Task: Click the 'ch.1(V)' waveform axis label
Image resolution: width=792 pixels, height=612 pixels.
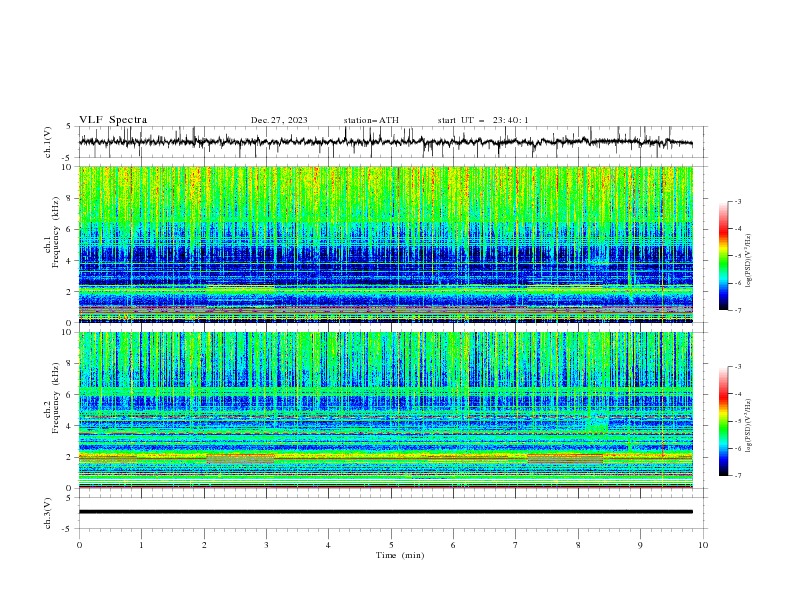Action: point(48,142)
